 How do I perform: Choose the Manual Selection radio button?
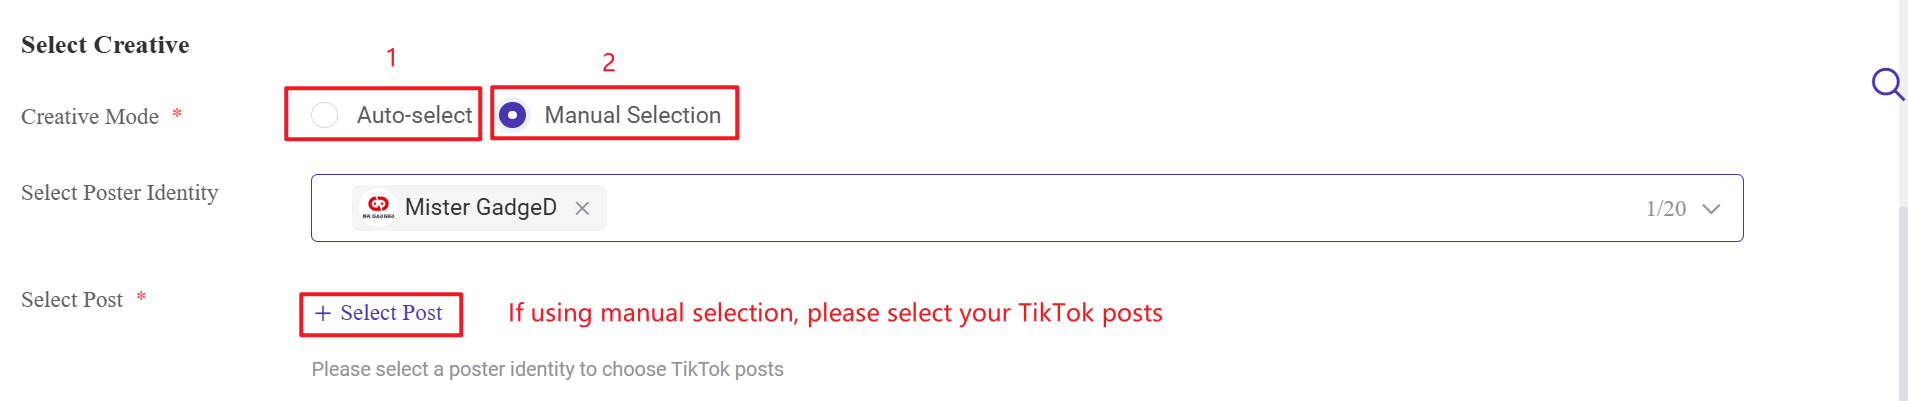pos(513,115)
